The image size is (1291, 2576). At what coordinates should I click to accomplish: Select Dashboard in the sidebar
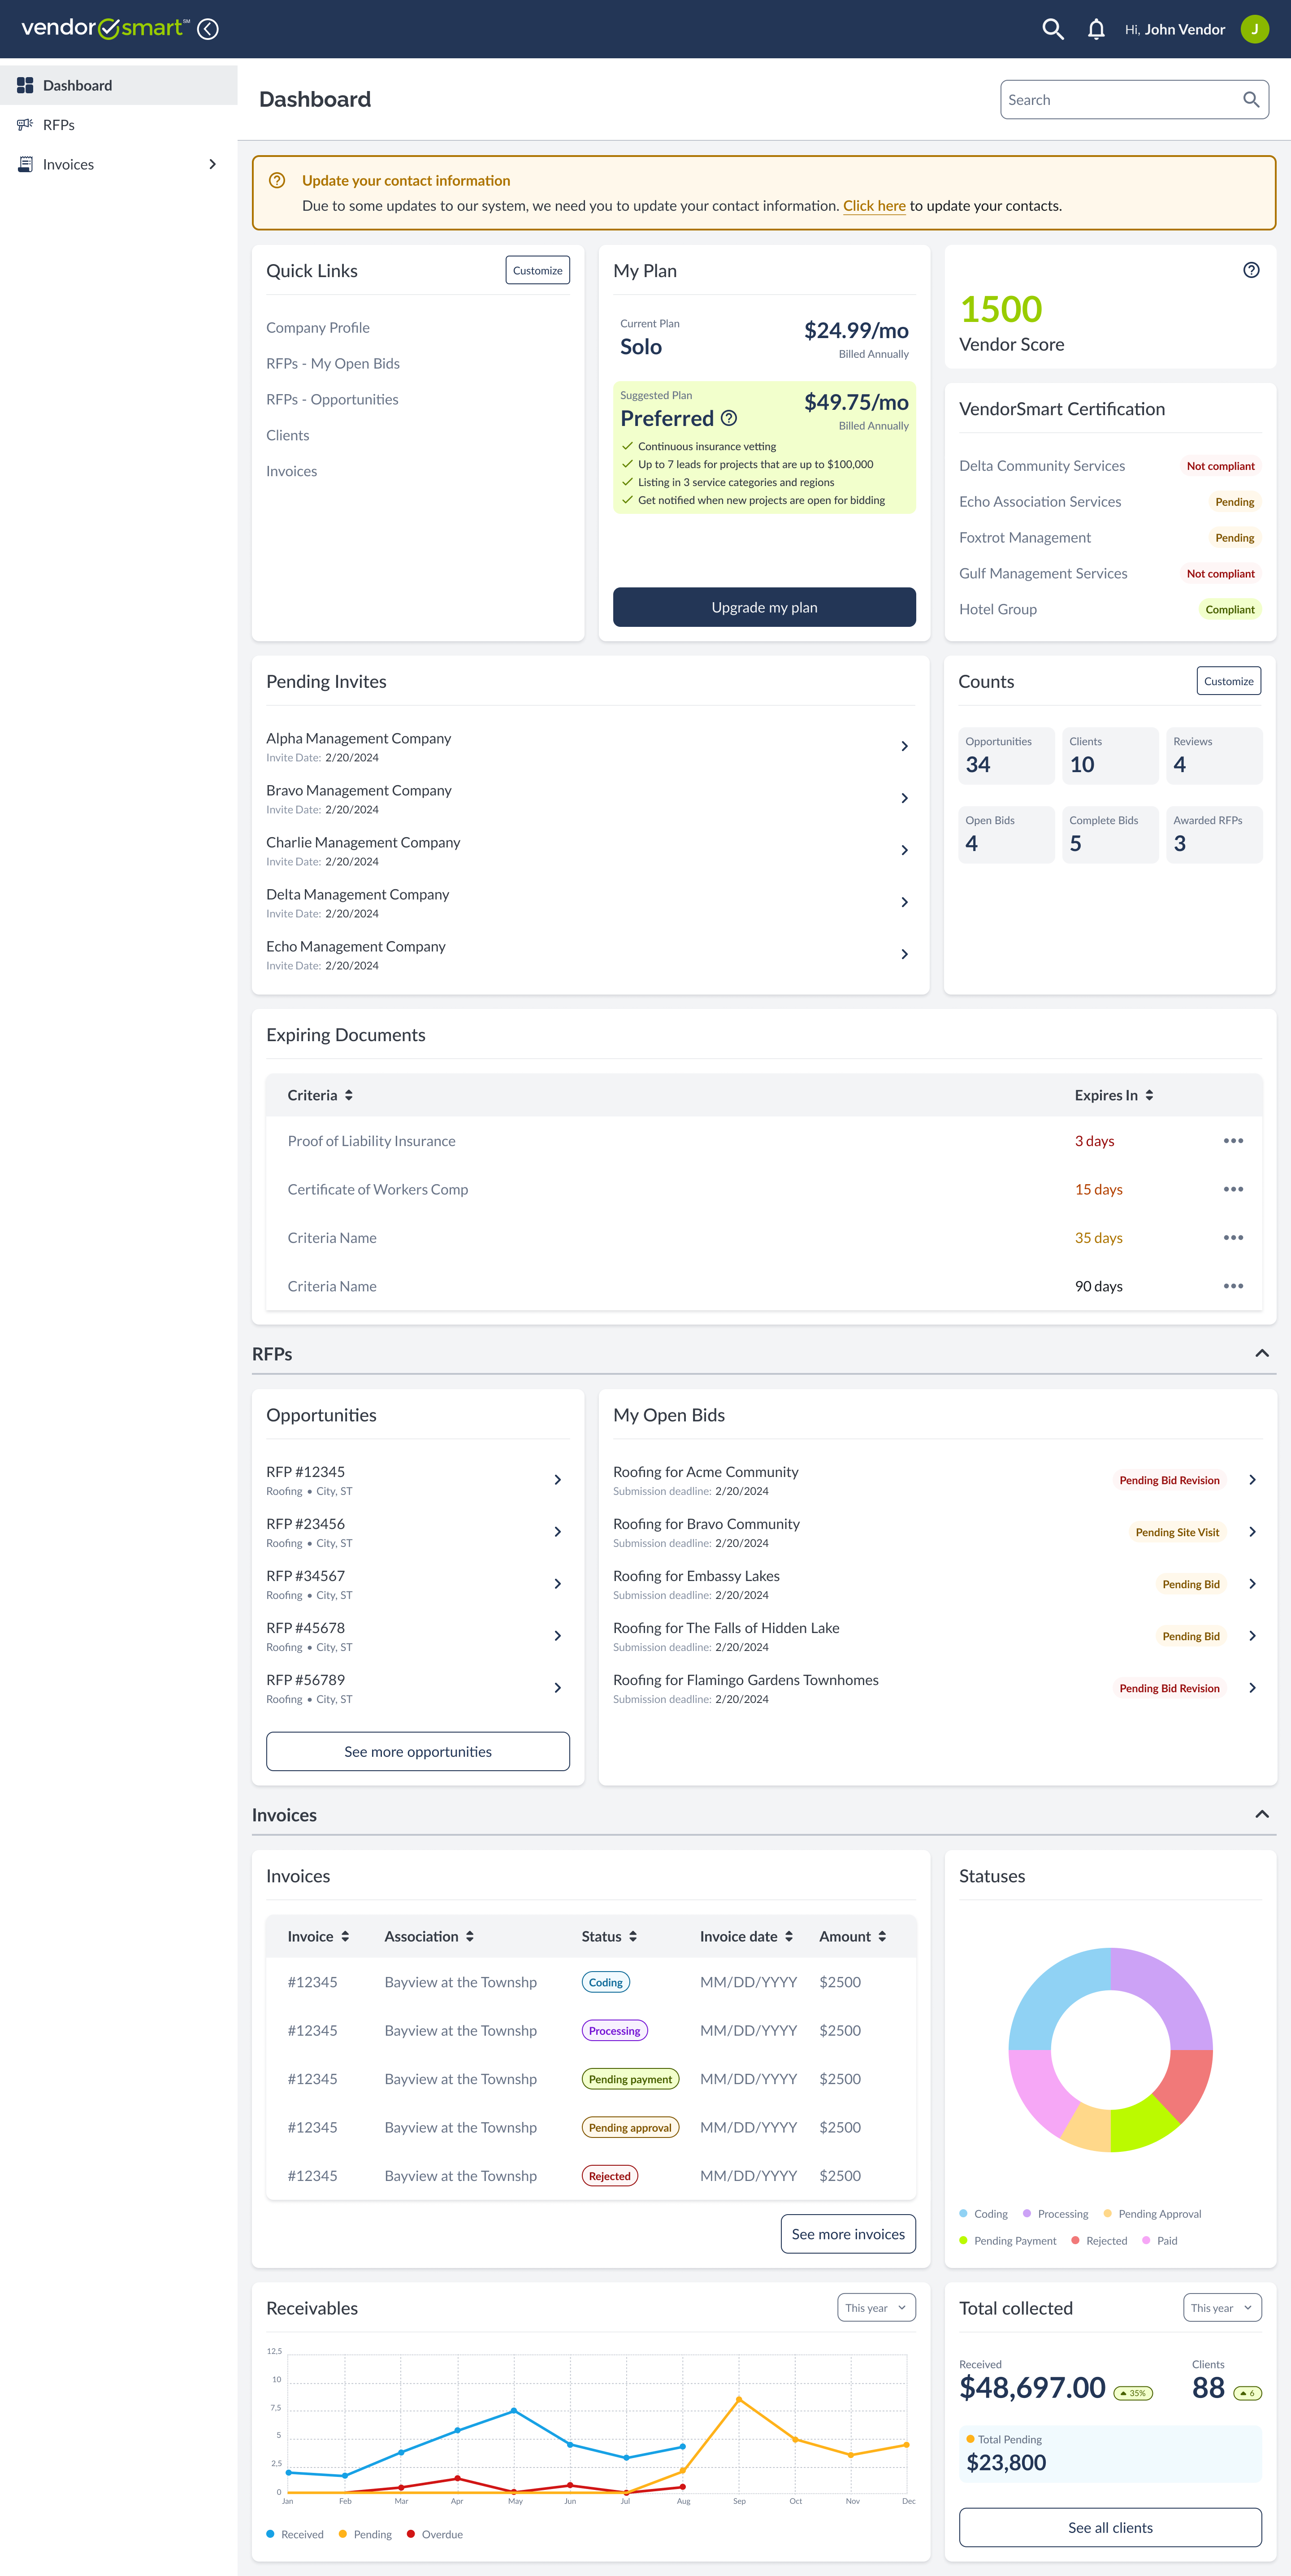click(77, 85)
